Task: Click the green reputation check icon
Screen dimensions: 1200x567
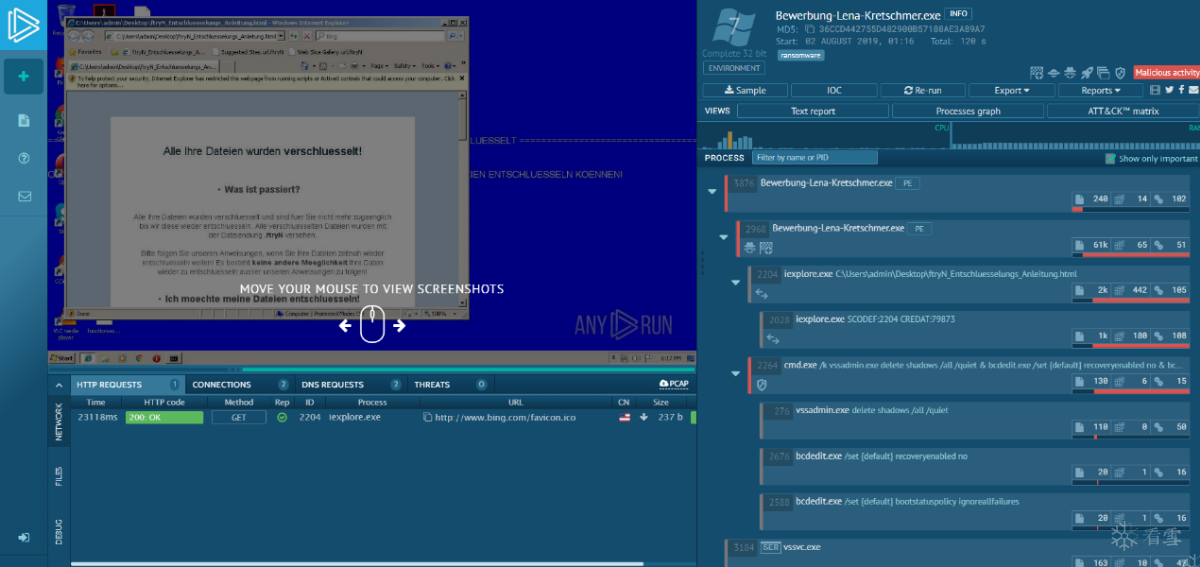Action: pos(282,417)
